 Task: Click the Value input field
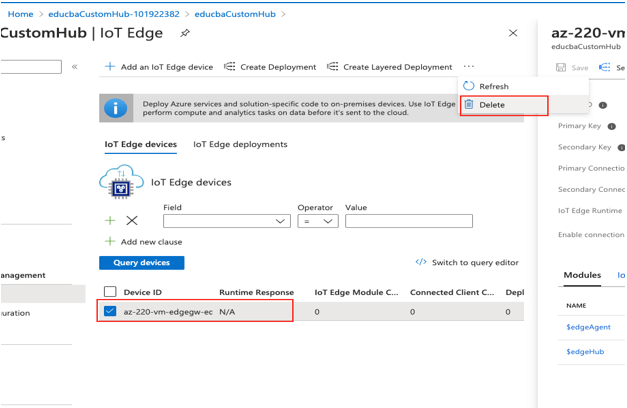tap(409, 221)
